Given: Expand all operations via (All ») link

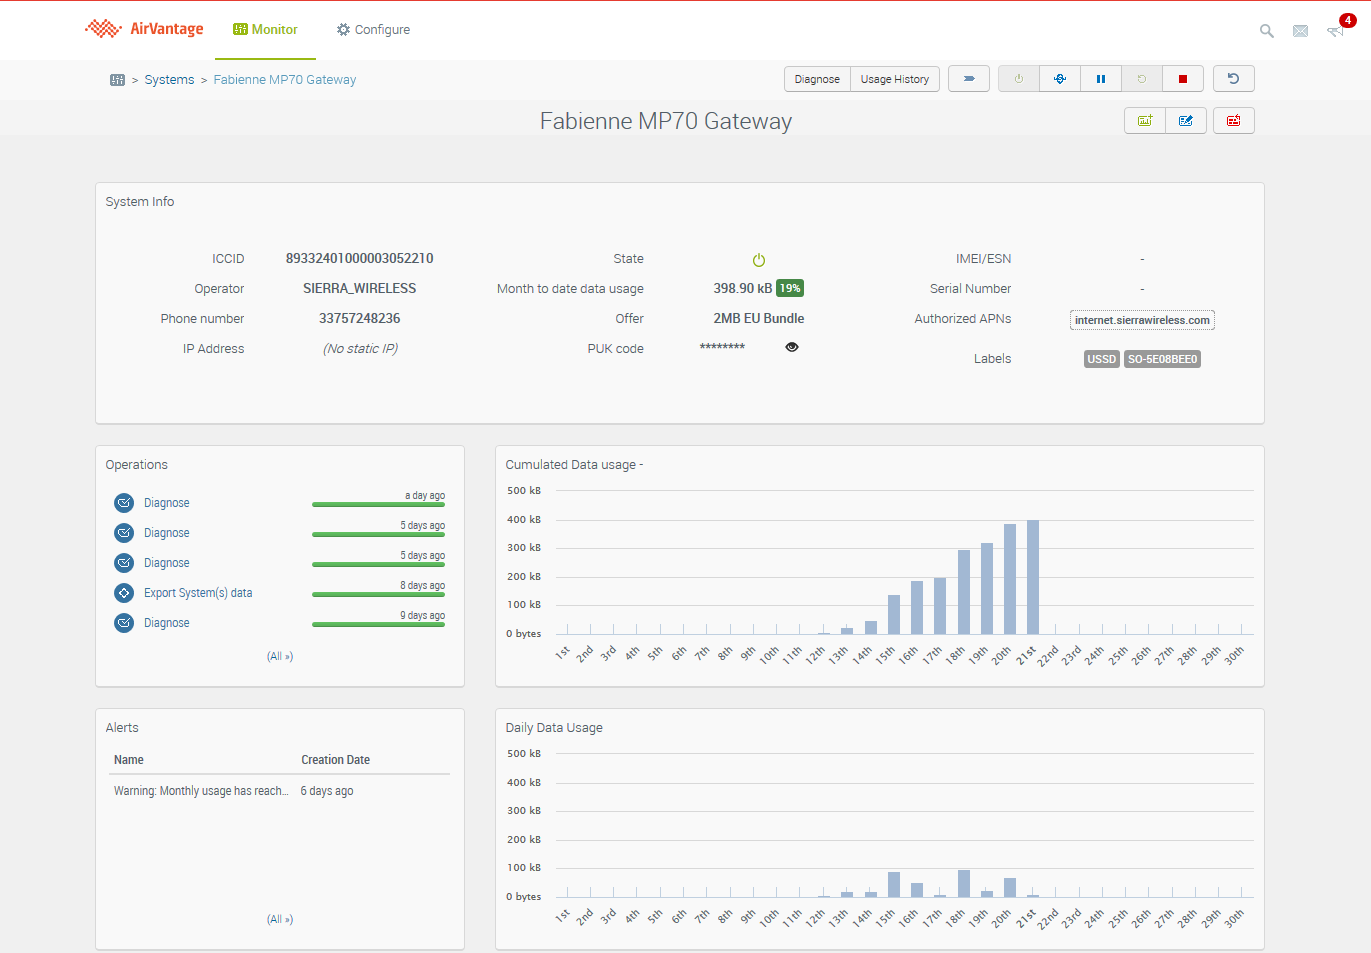Looking at the screenshot, I should pos(280,657).
